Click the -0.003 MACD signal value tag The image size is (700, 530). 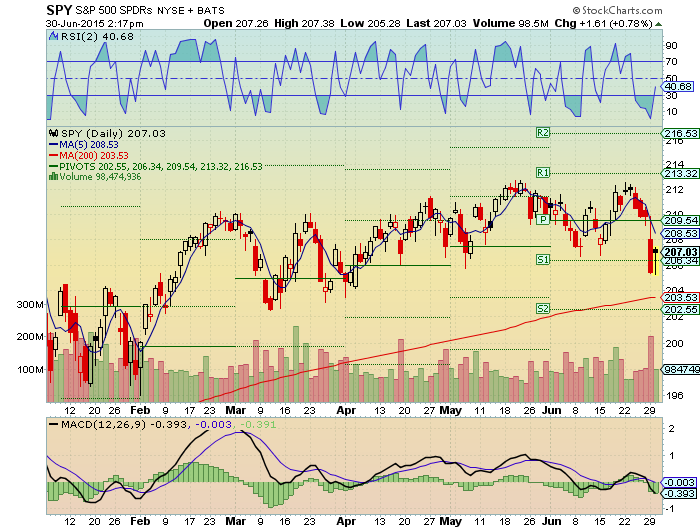click(679, 483)
